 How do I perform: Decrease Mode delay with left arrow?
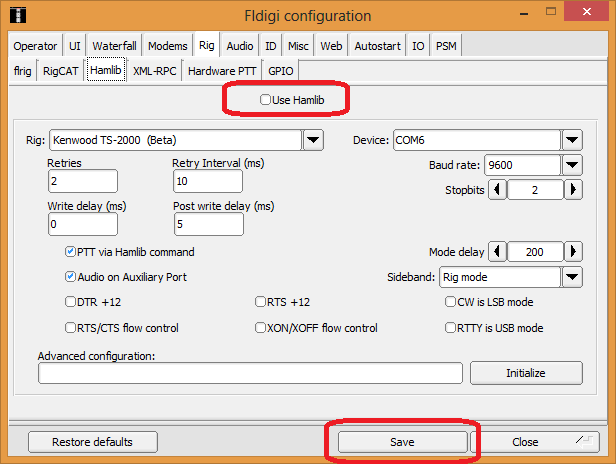click(497, 252)
